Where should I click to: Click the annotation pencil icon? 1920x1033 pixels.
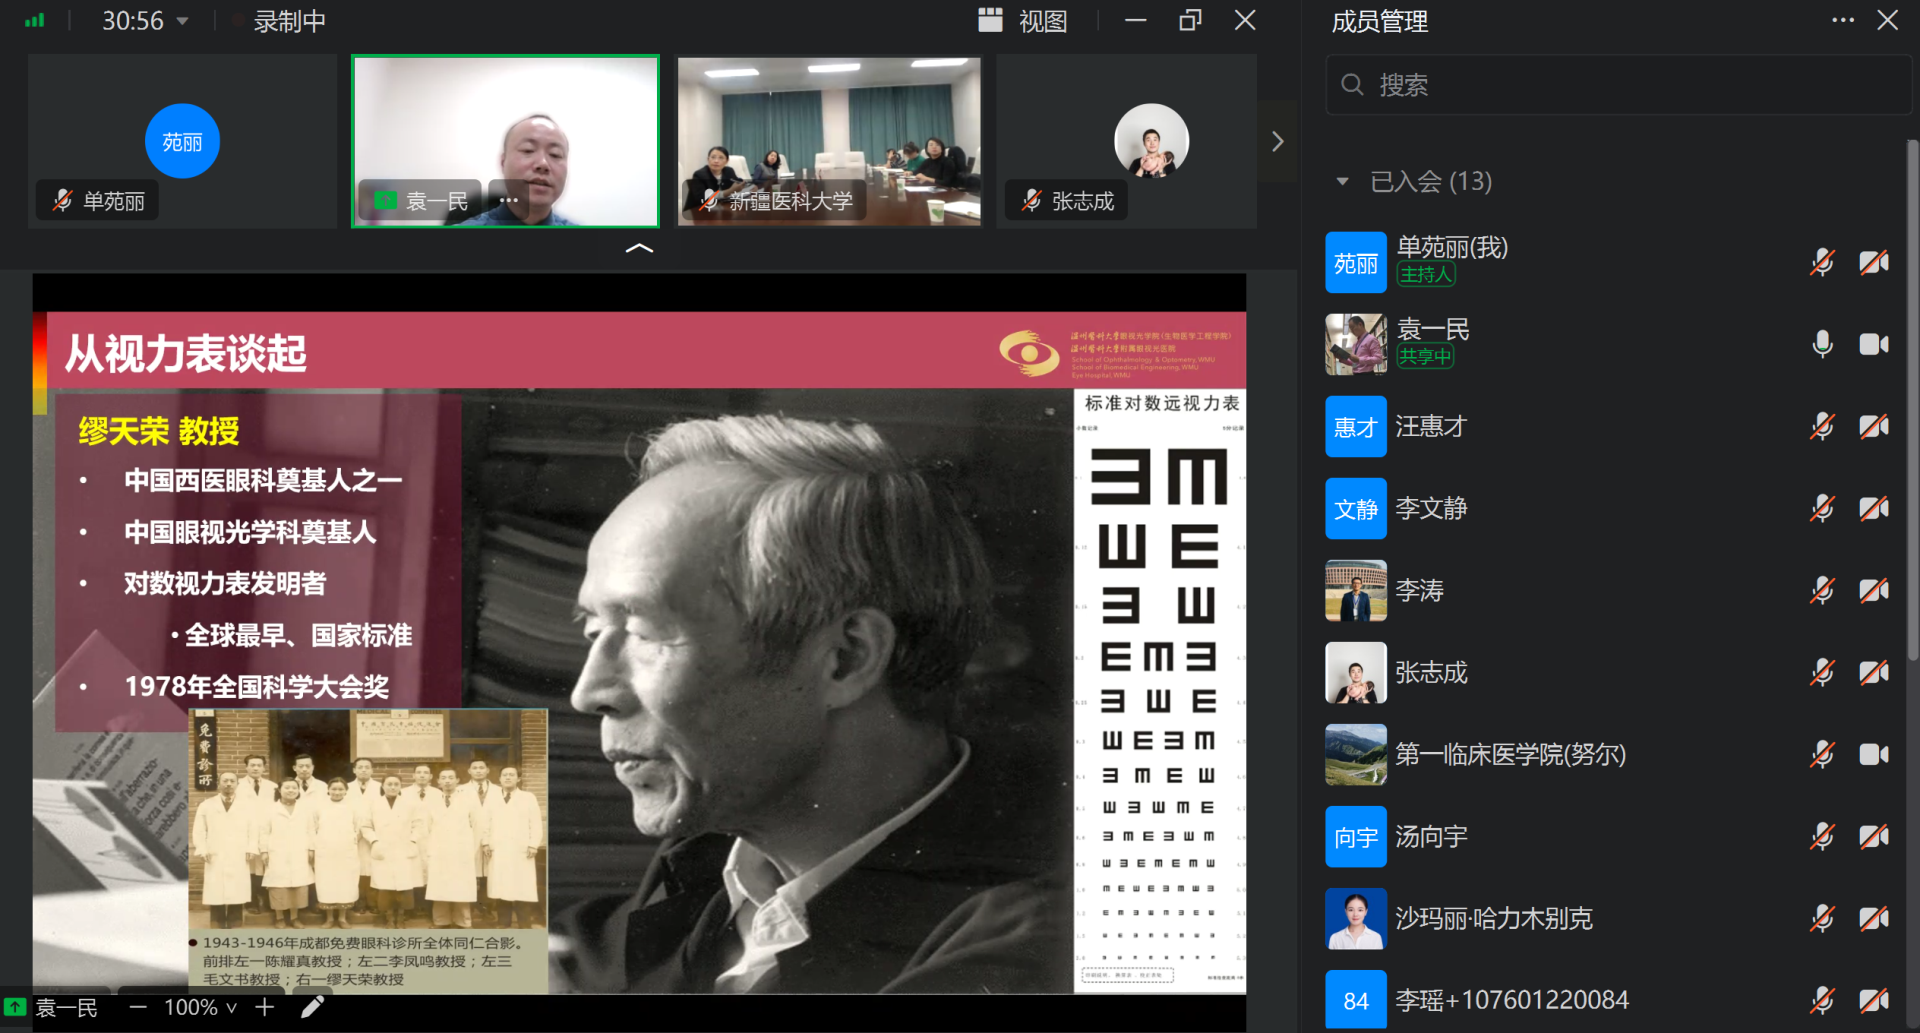click(x=311, y=1007)
